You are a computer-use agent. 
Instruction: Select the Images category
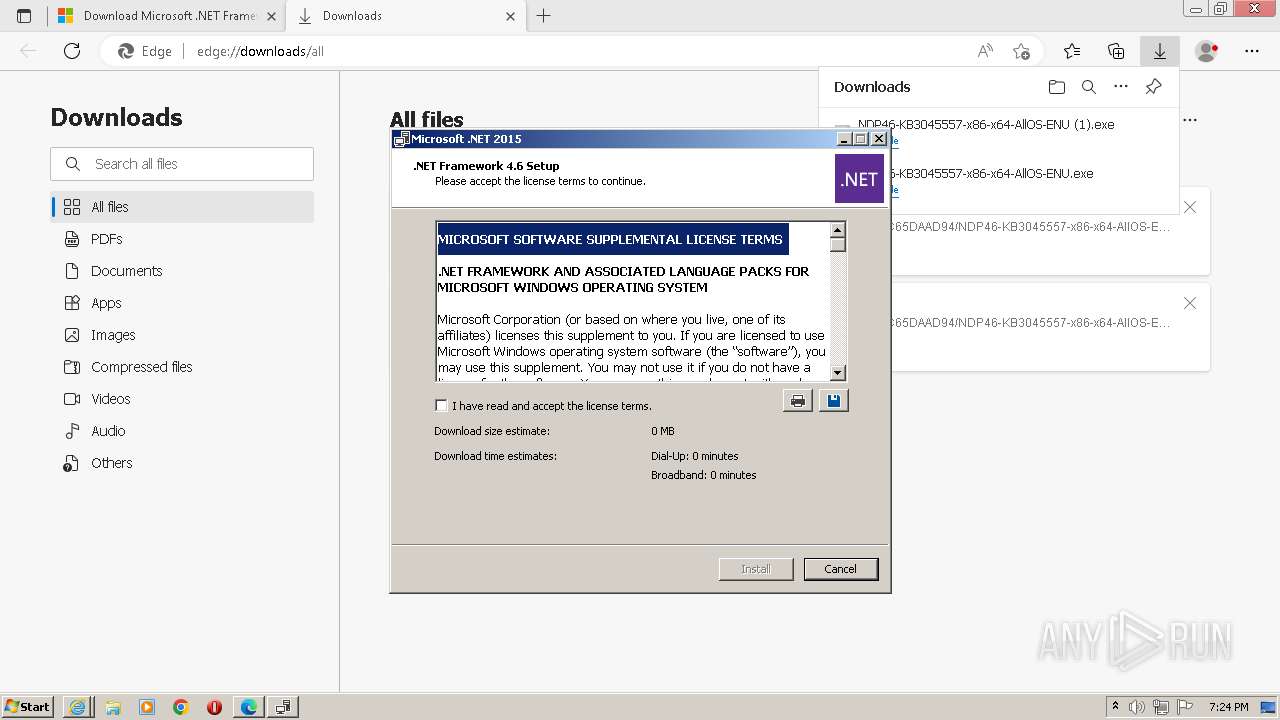182,335
